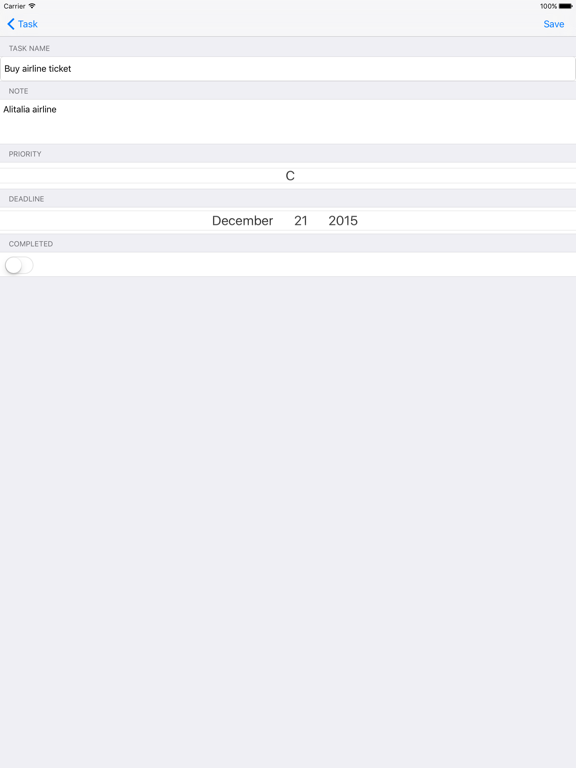576x768 pixels.
Task: Tap the DEADLINE section header
Action: 26,199
